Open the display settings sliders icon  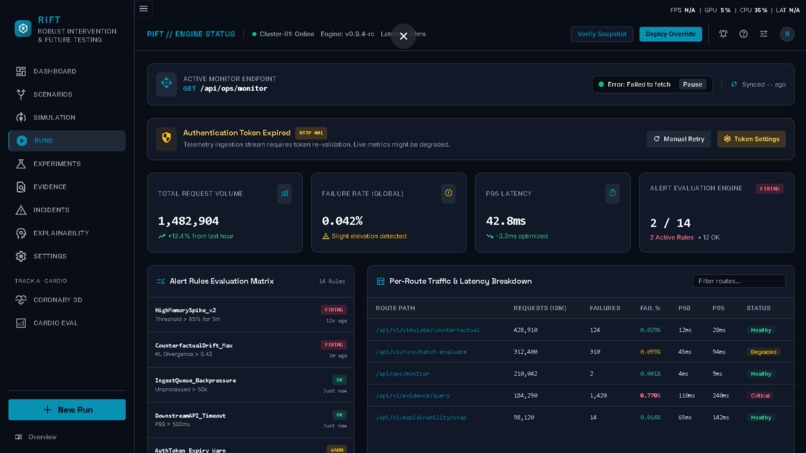tap(764, 34)
